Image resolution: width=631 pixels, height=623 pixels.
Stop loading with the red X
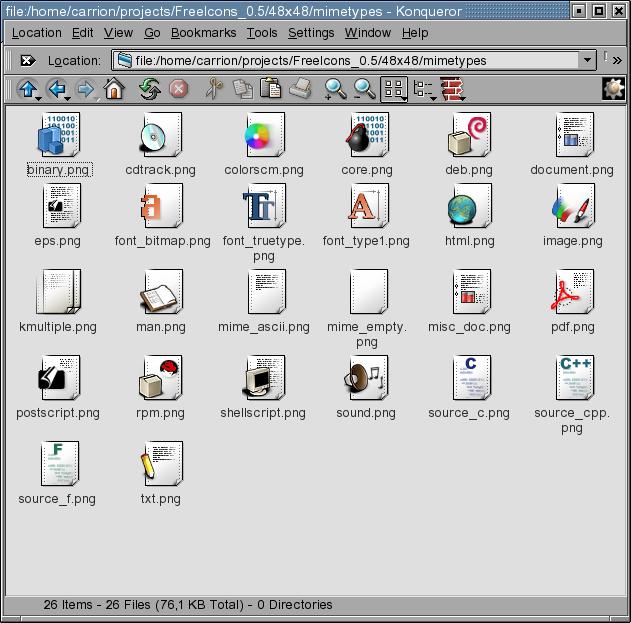coord(179,89)
